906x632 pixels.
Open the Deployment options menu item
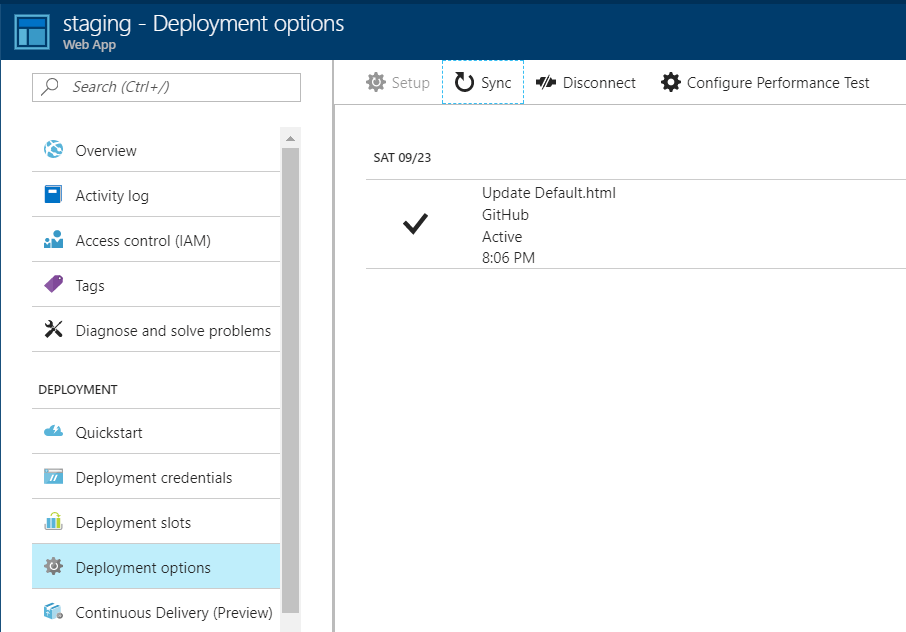(143, 567)
